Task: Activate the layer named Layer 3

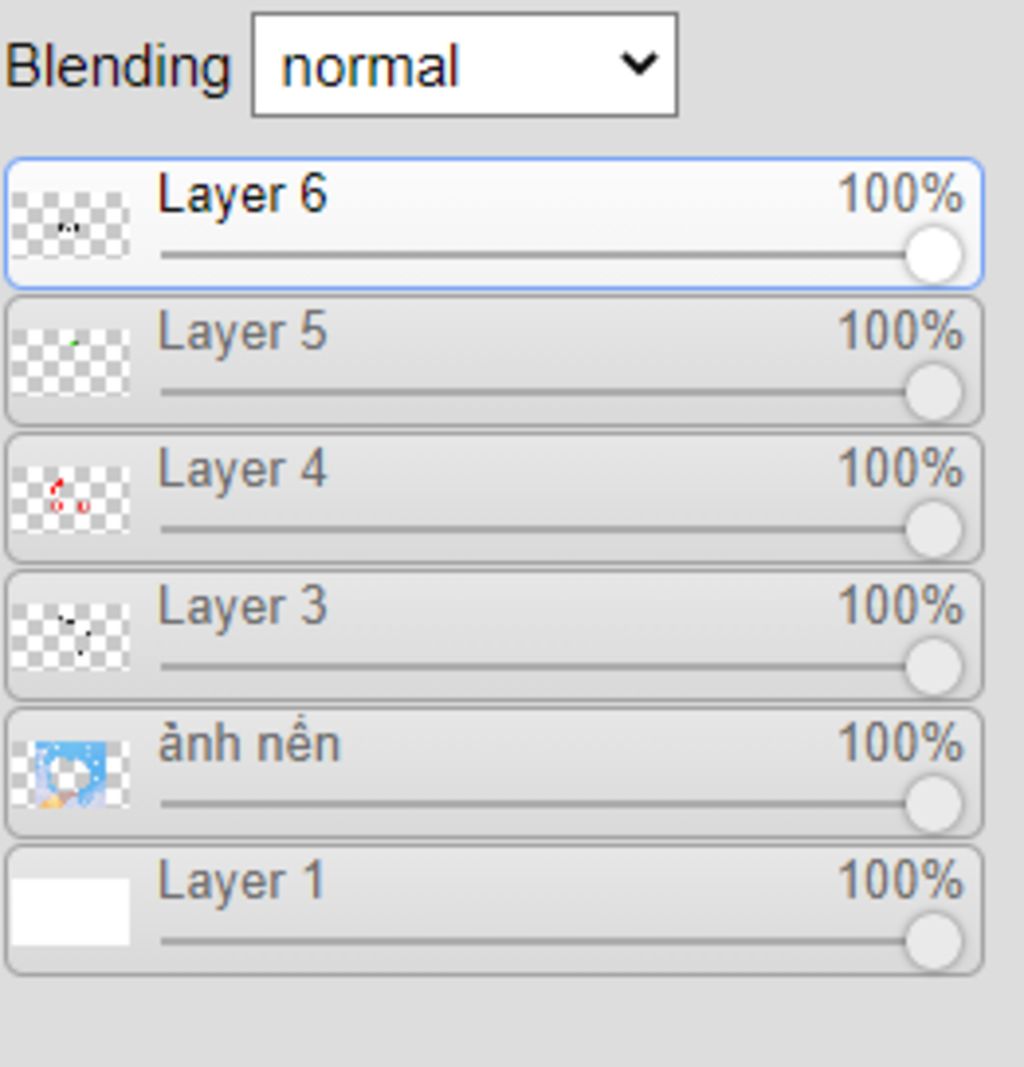Action: coord(494,636)
